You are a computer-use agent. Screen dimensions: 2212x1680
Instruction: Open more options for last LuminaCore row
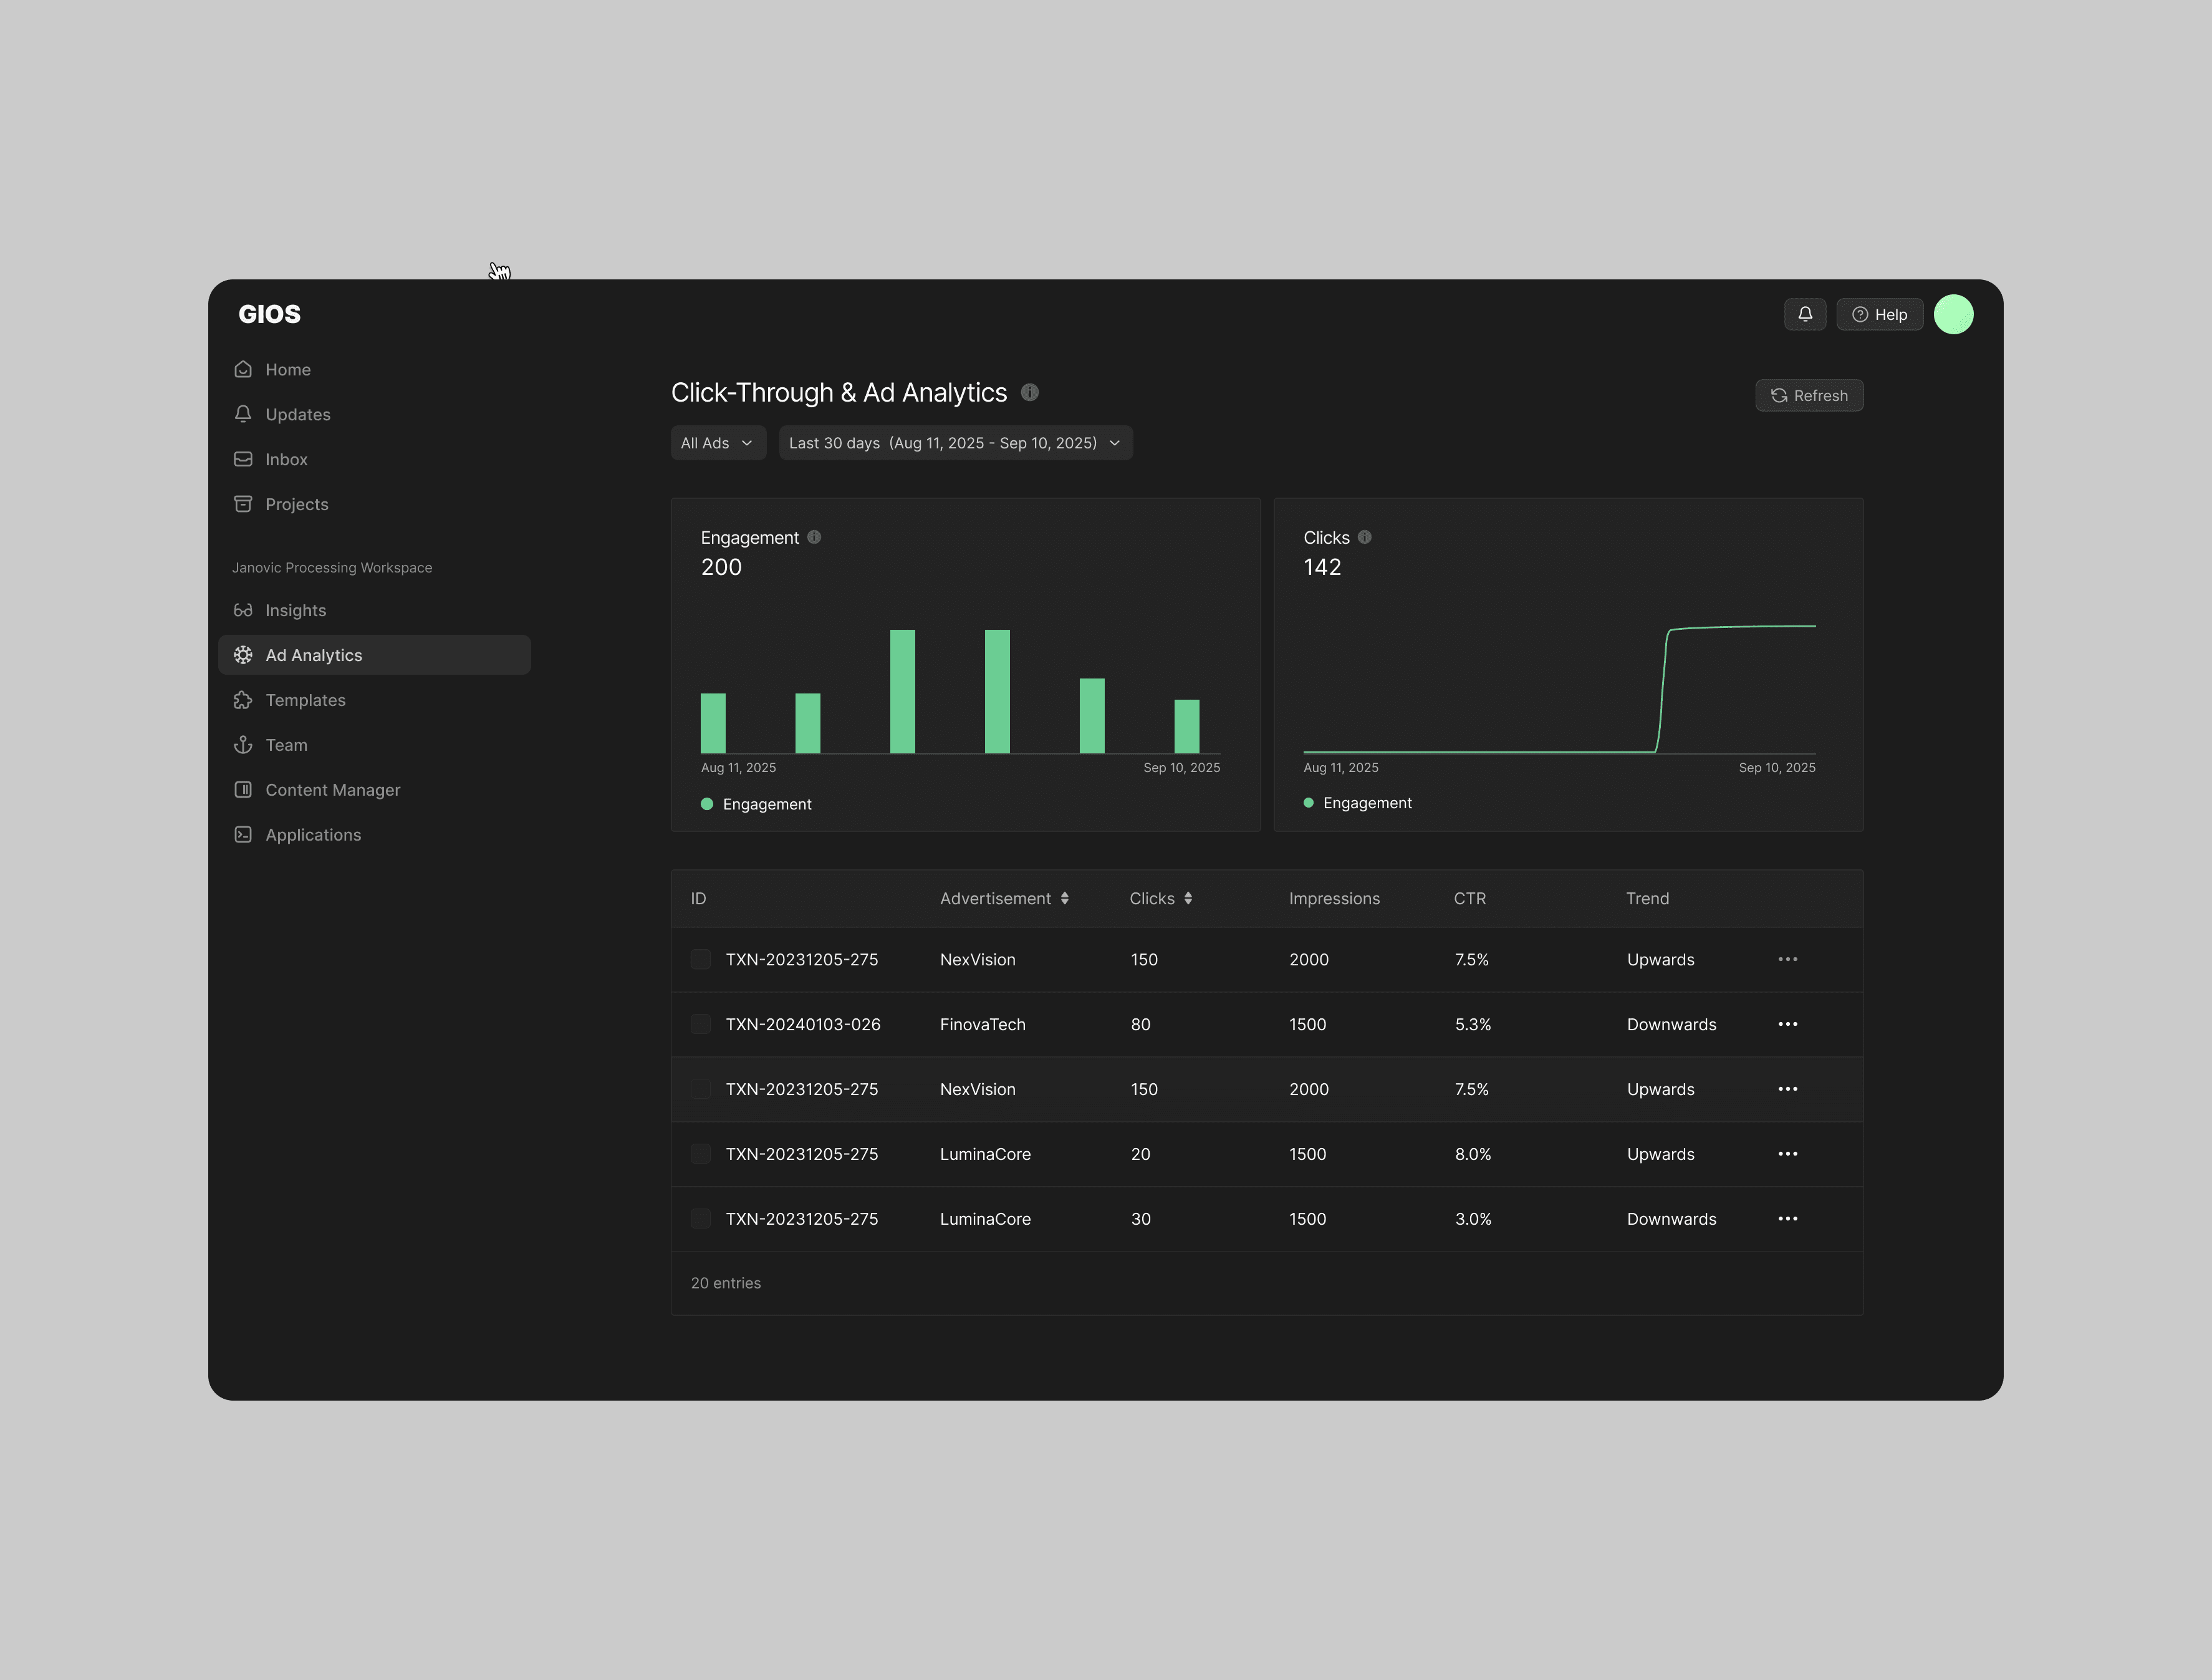[1787, 1219]
